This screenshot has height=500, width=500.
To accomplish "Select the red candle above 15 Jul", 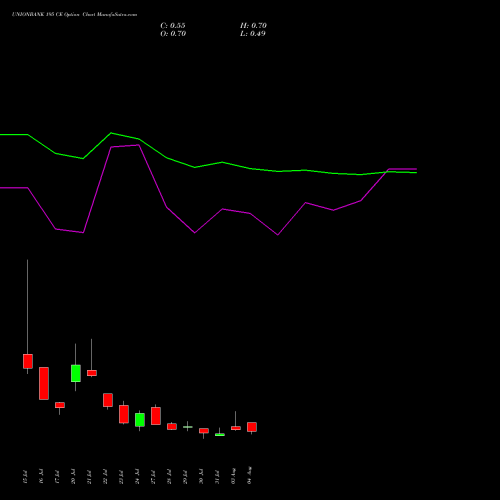I will pos(28,361).
